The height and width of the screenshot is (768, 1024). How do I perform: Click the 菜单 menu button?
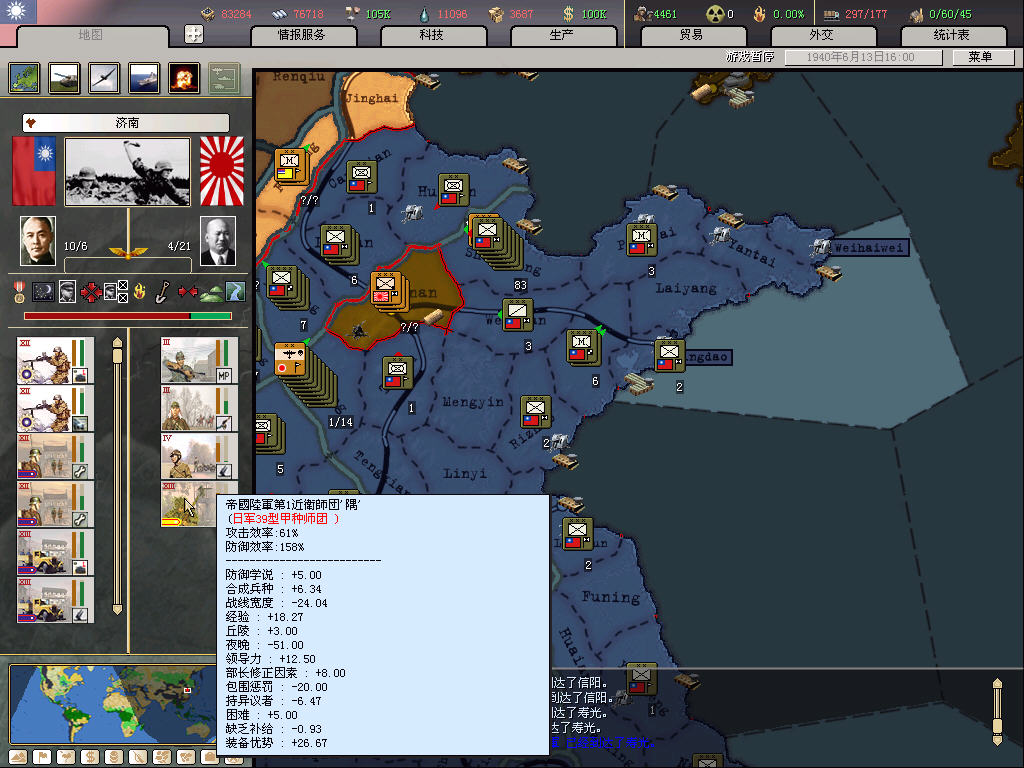pos(979,57)
